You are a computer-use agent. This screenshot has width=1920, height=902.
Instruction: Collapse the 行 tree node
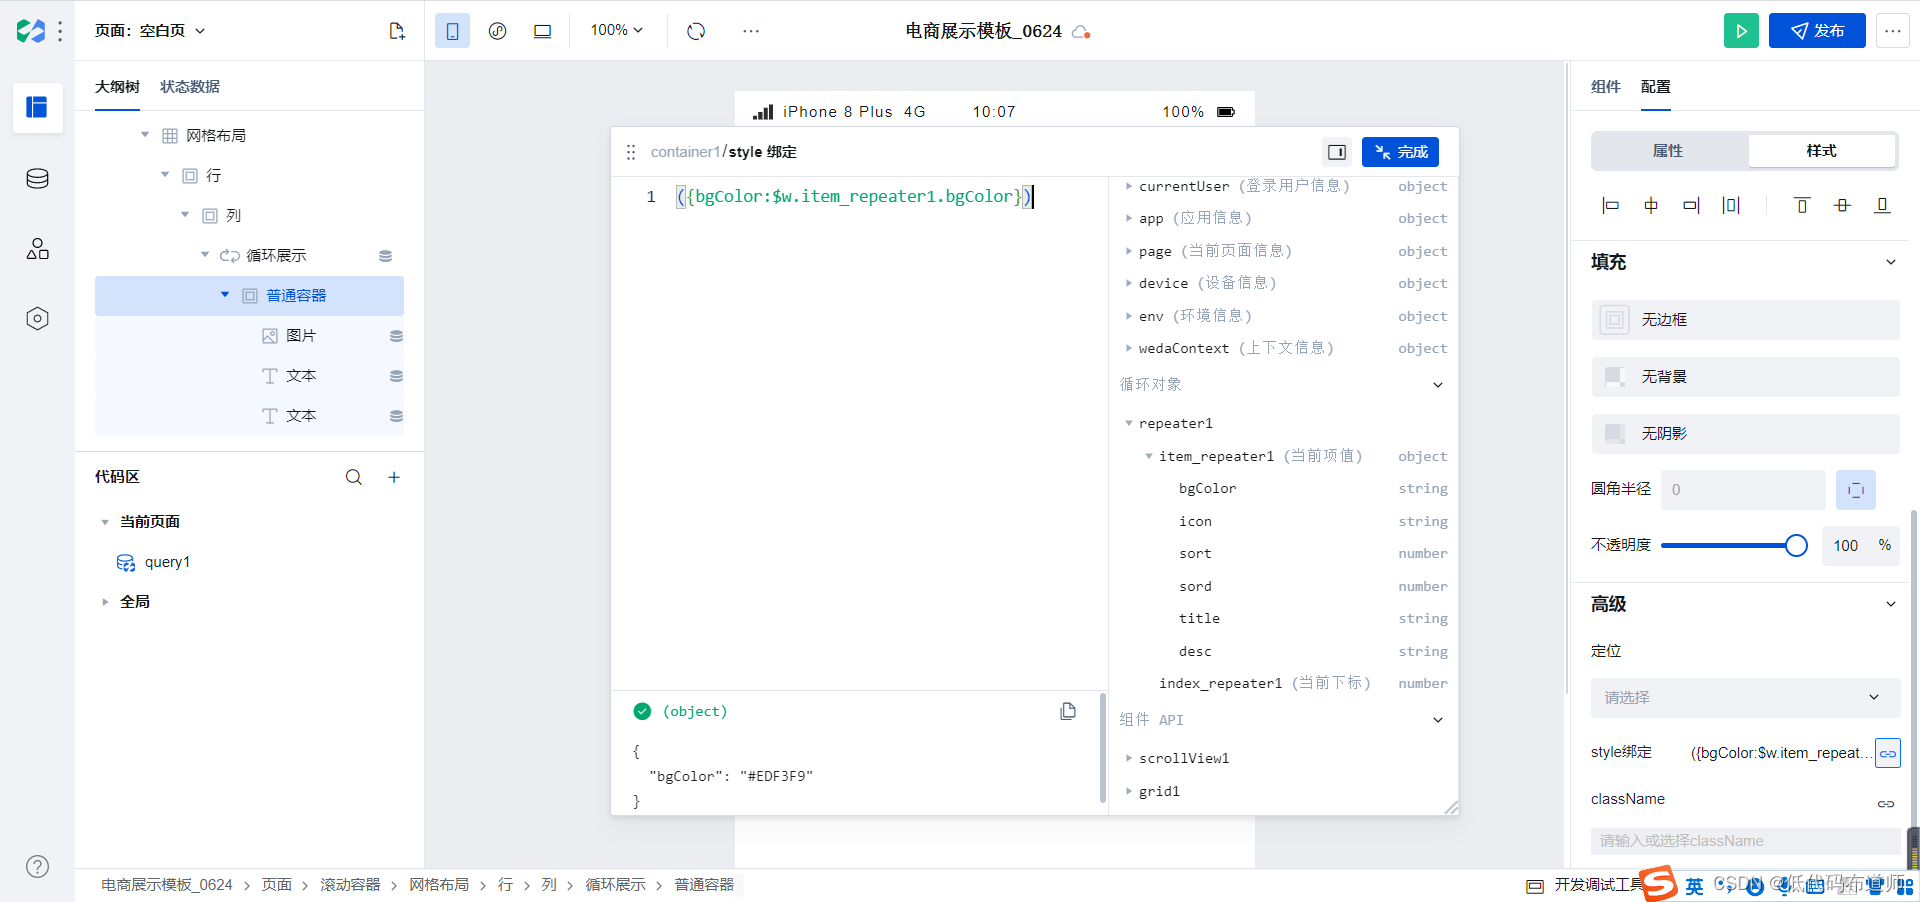click(x=165, y=175)
